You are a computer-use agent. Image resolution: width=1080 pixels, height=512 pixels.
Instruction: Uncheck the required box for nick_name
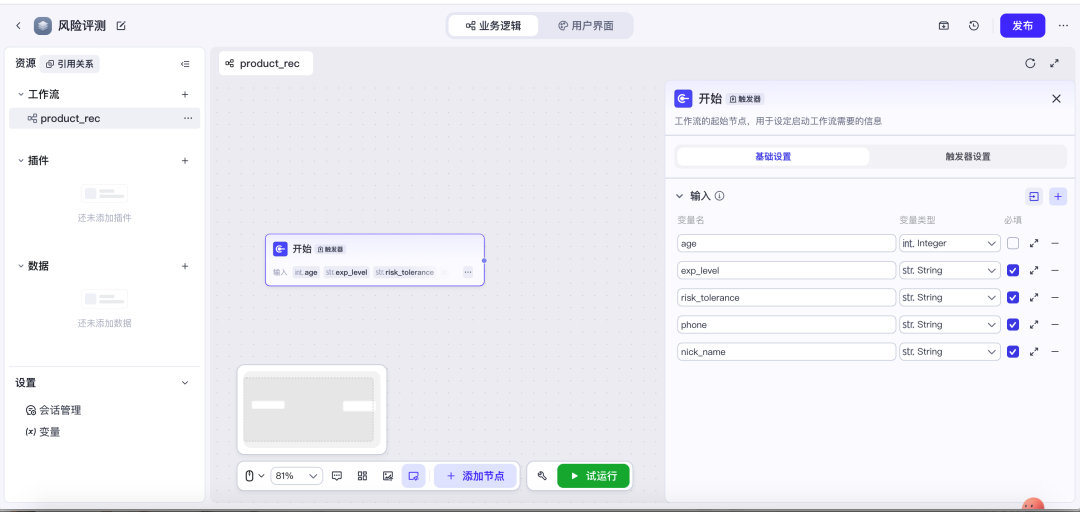(x=1012, y=351)
